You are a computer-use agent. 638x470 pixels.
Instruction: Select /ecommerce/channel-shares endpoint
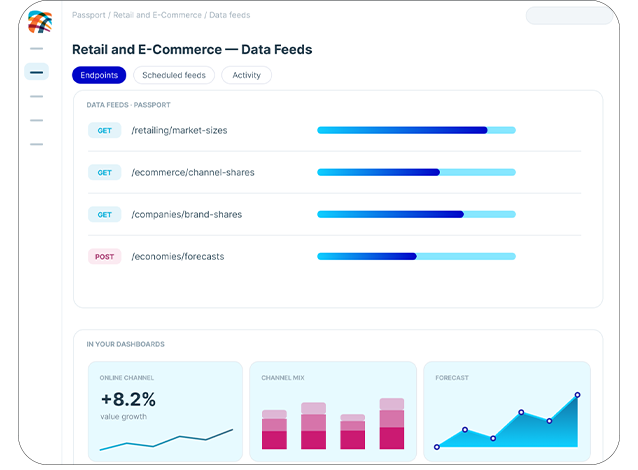point(193,173)
